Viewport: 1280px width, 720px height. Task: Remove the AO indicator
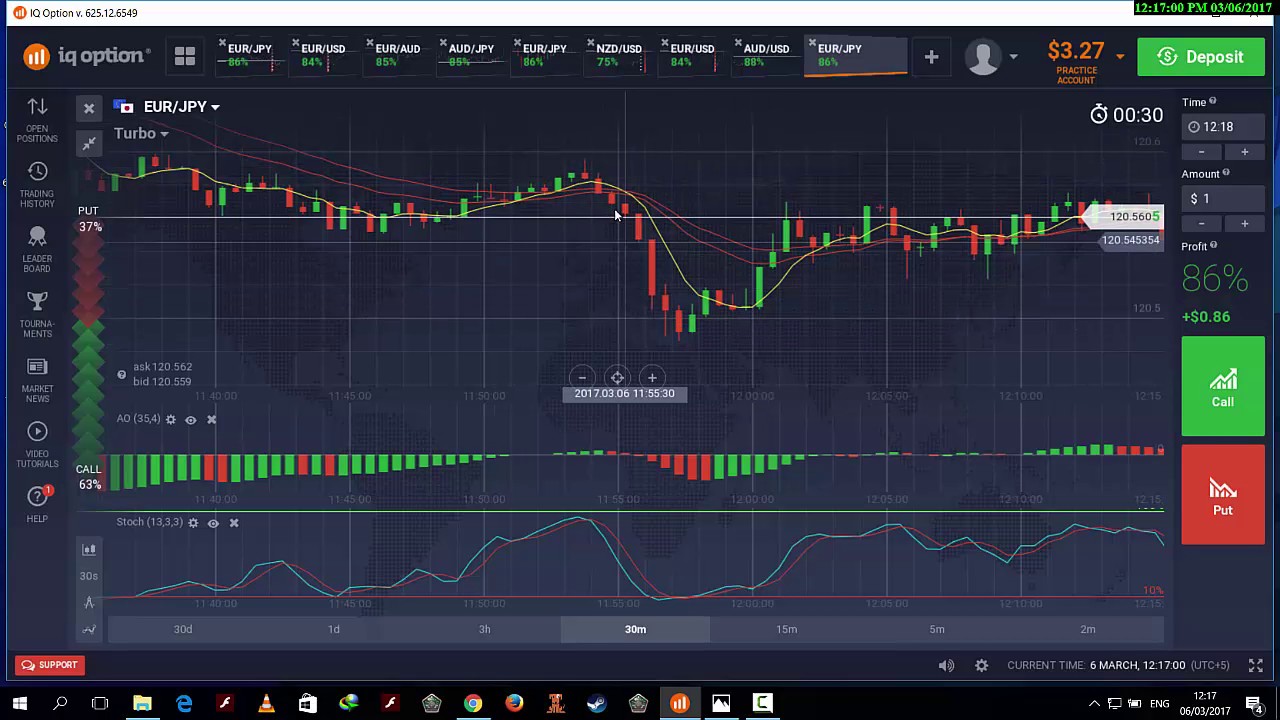[211, 419]
